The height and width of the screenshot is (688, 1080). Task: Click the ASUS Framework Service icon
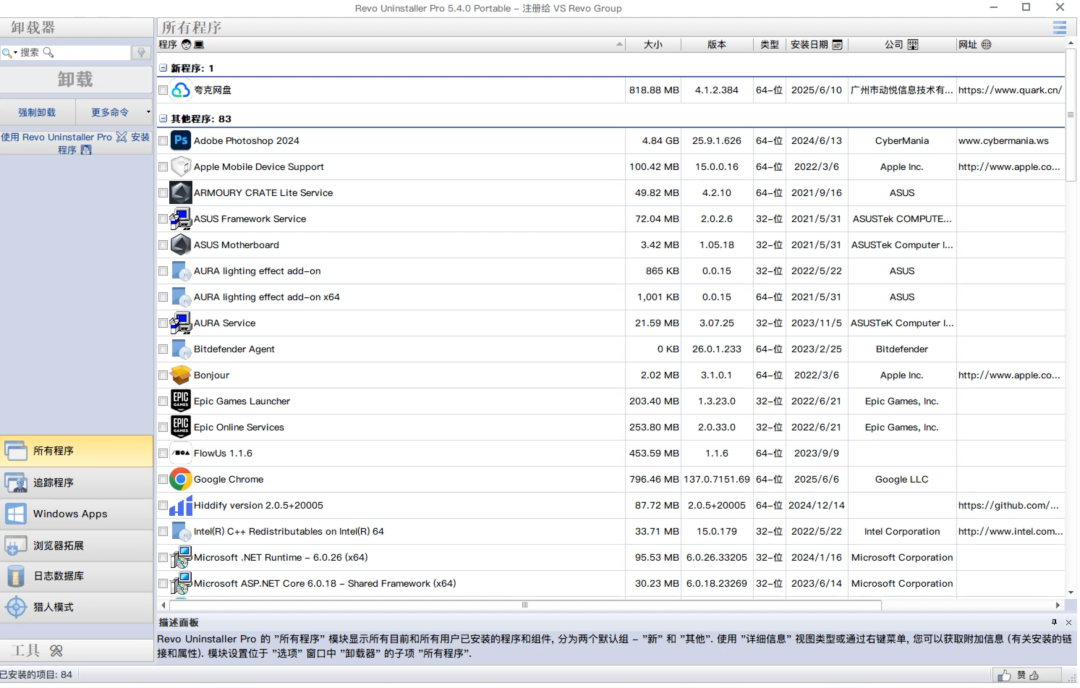pyautogui.click(x=180, y=219)
